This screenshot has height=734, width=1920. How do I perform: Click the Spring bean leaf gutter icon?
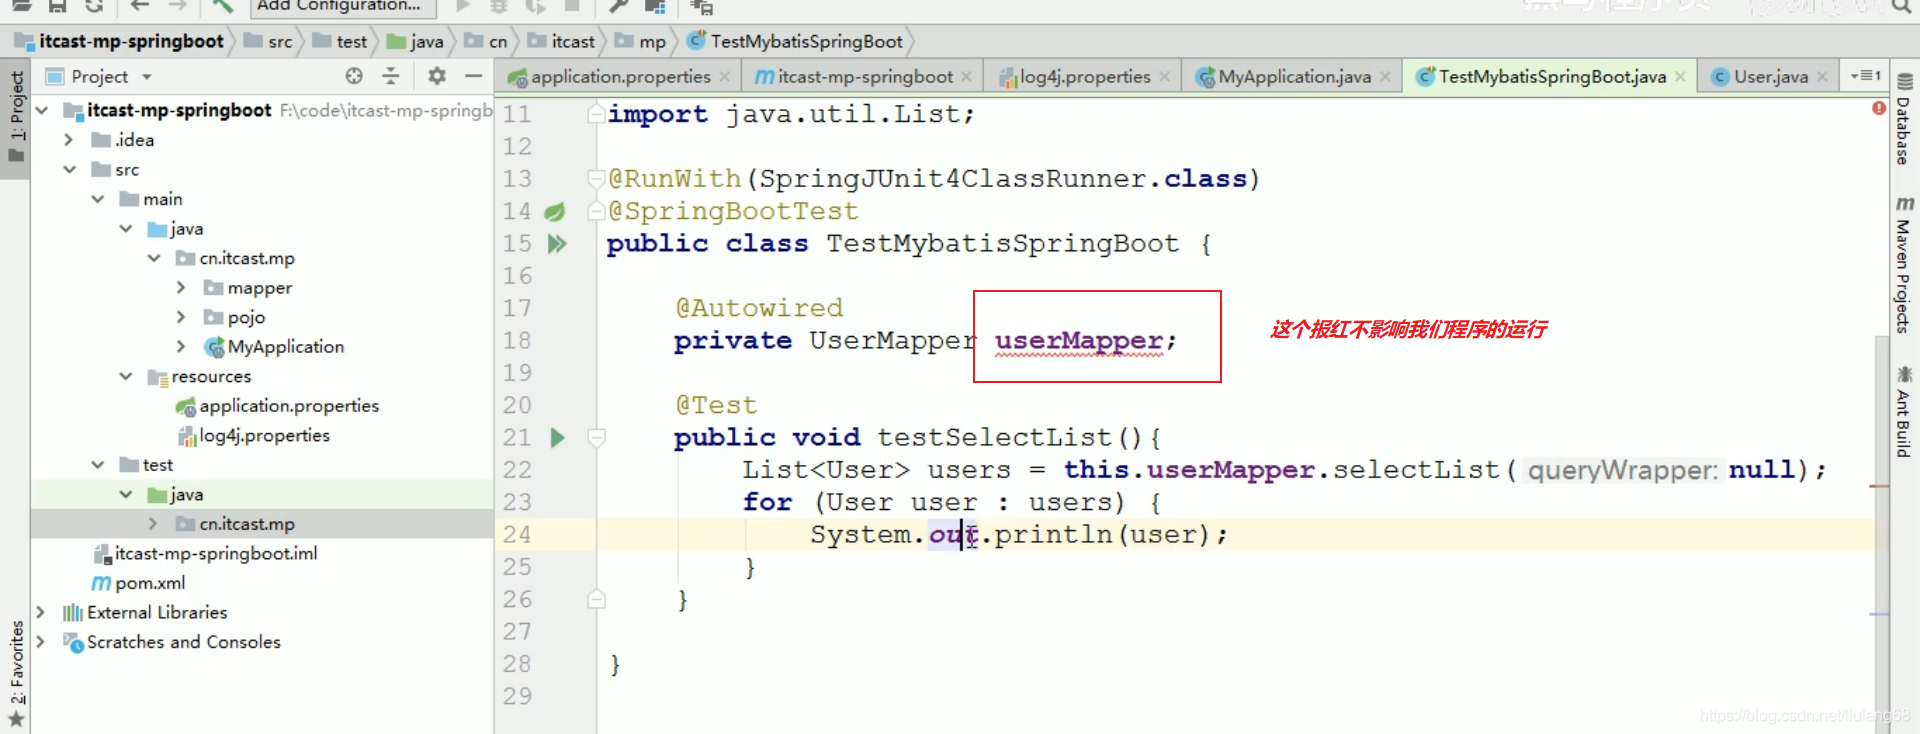554,212
